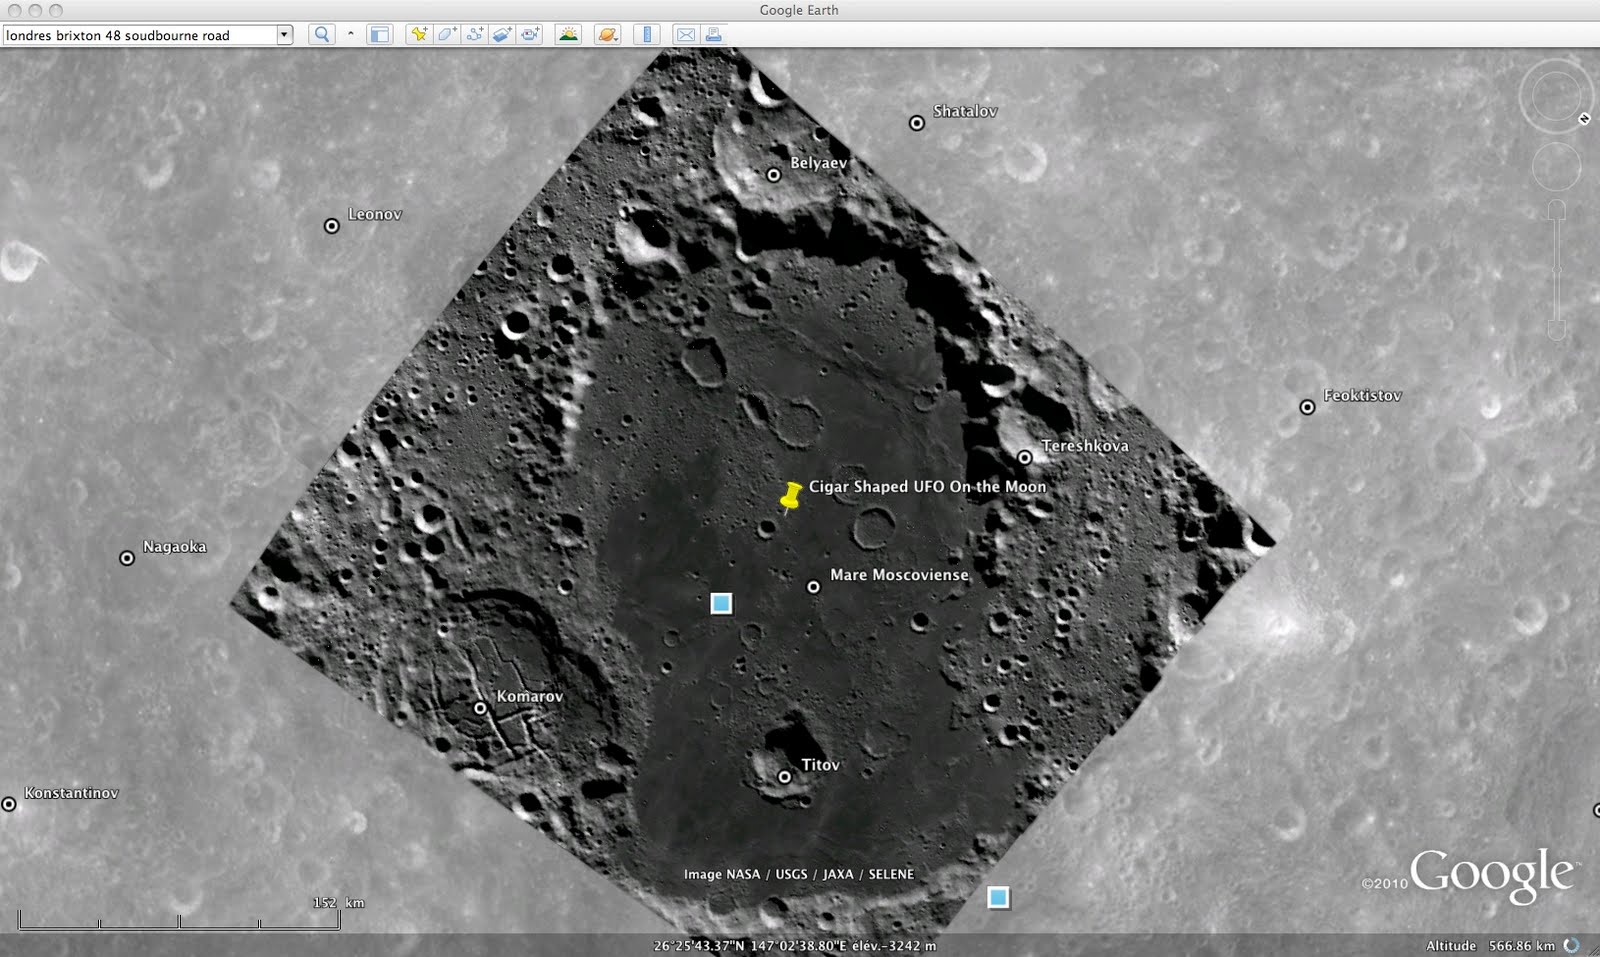Click the coordinates readout in the status bar
Screen dimensions: 1600x957
(x=795, y=945)
